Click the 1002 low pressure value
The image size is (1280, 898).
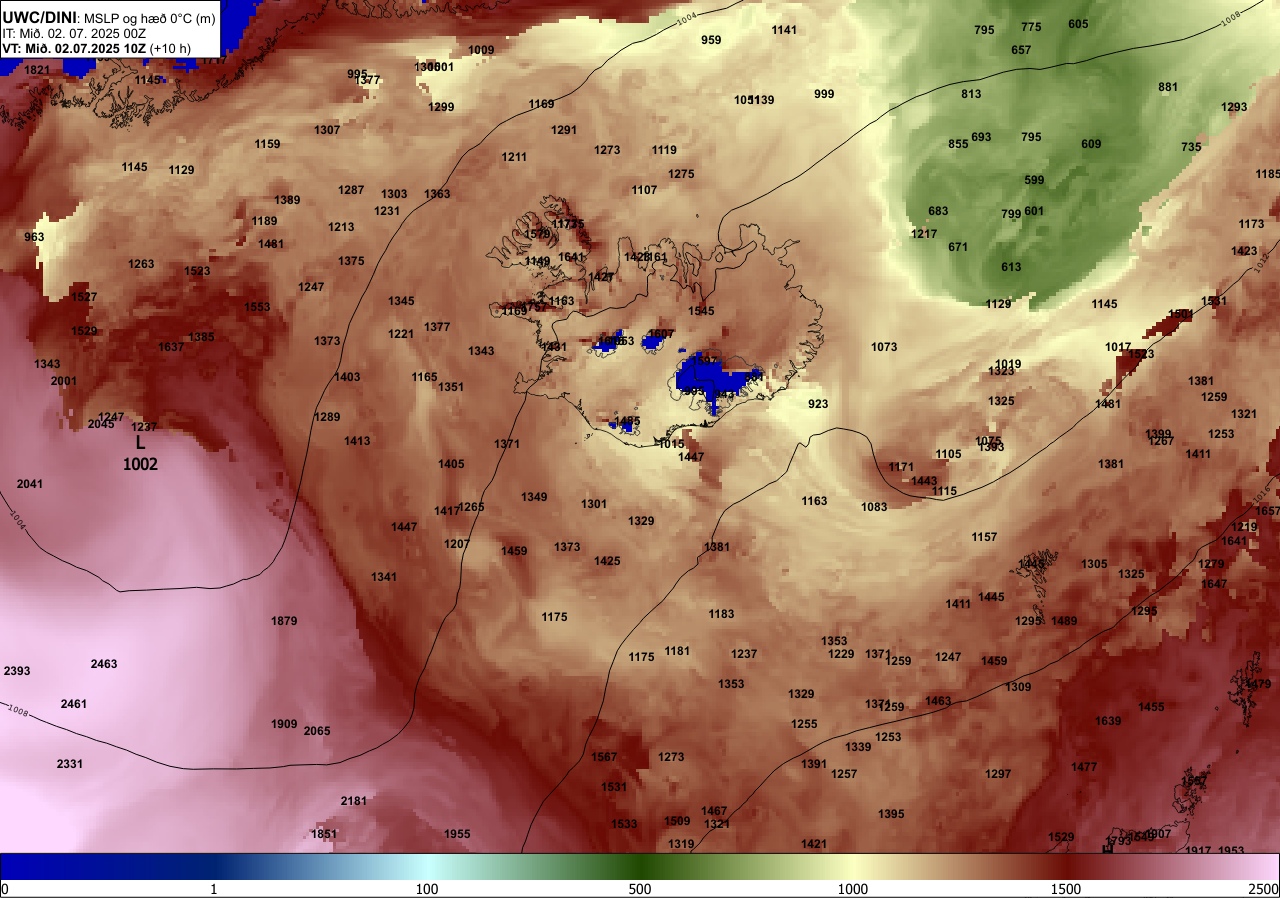coord(140,464)
